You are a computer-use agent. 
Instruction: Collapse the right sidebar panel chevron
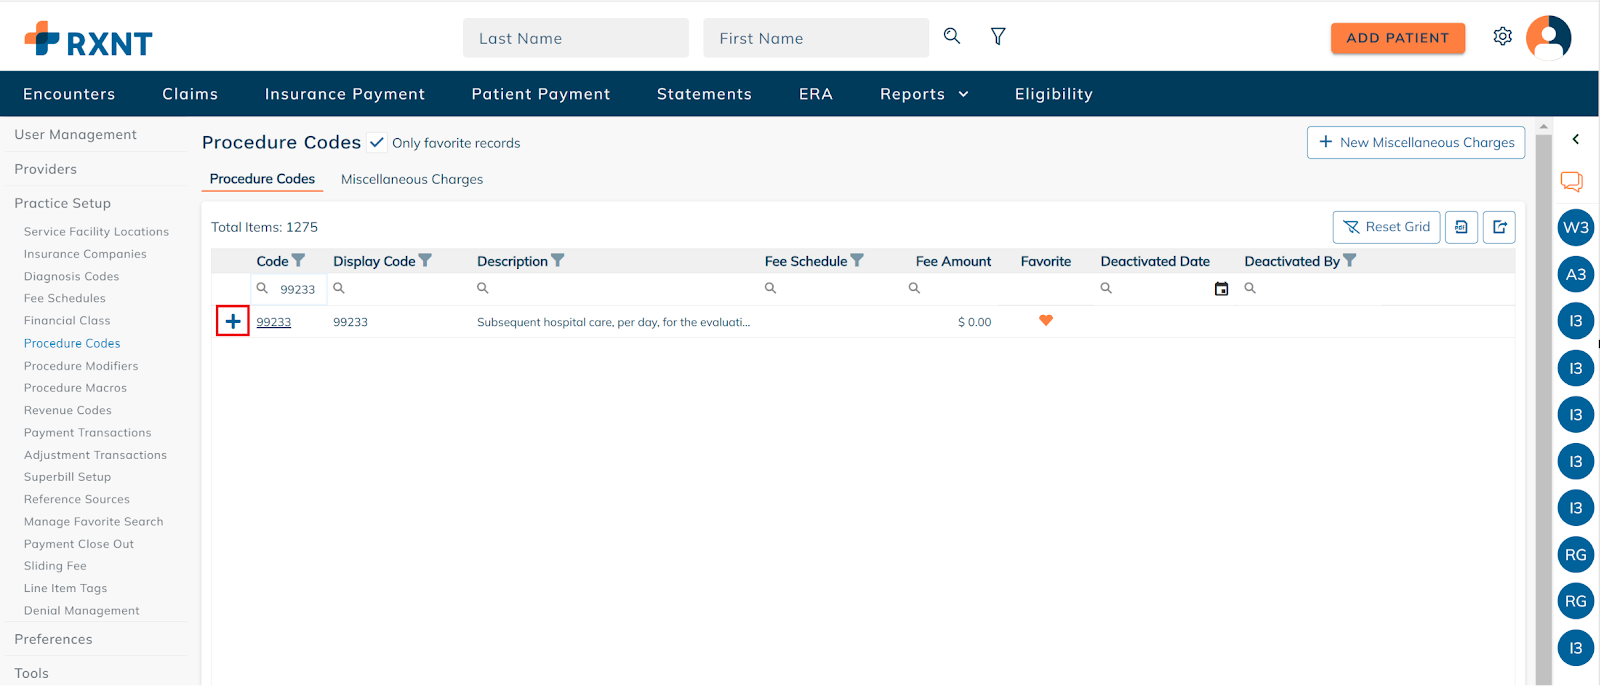point(1576,140)
